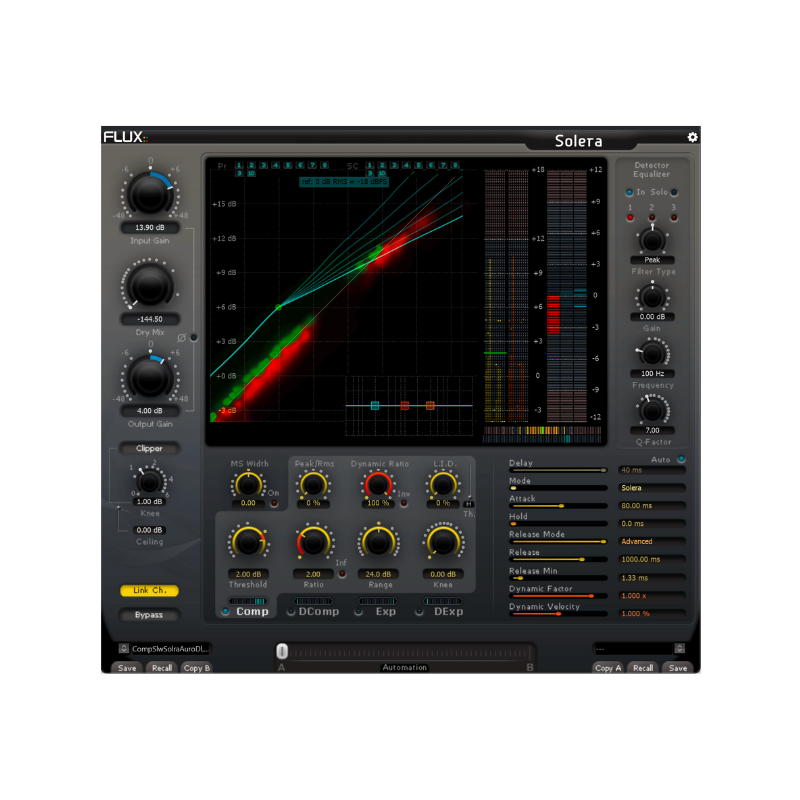Image resolution: width=800 pixels, height=800 pixels.
Task: Click the phase invert Ø icon
Action: pos(181,338)
